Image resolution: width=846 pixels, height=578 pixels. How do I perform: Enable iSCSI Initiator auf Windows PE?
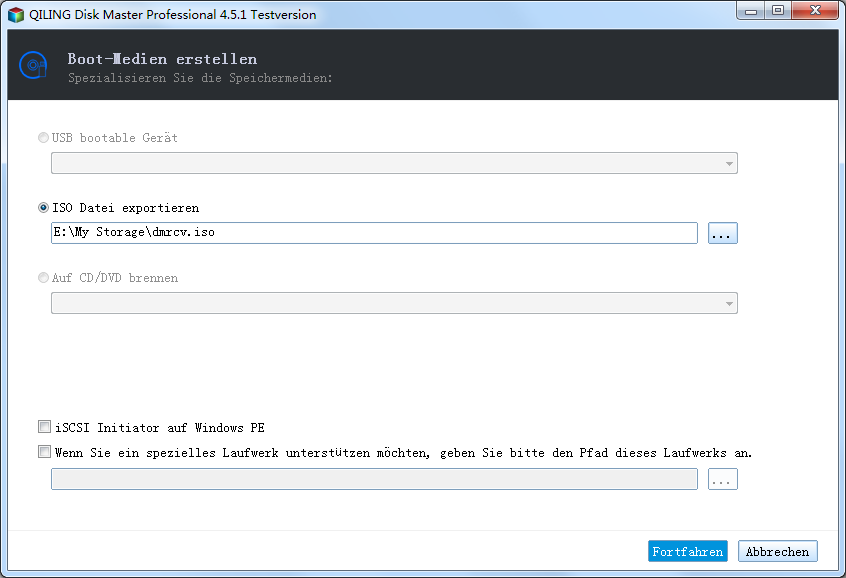point(44,427)
